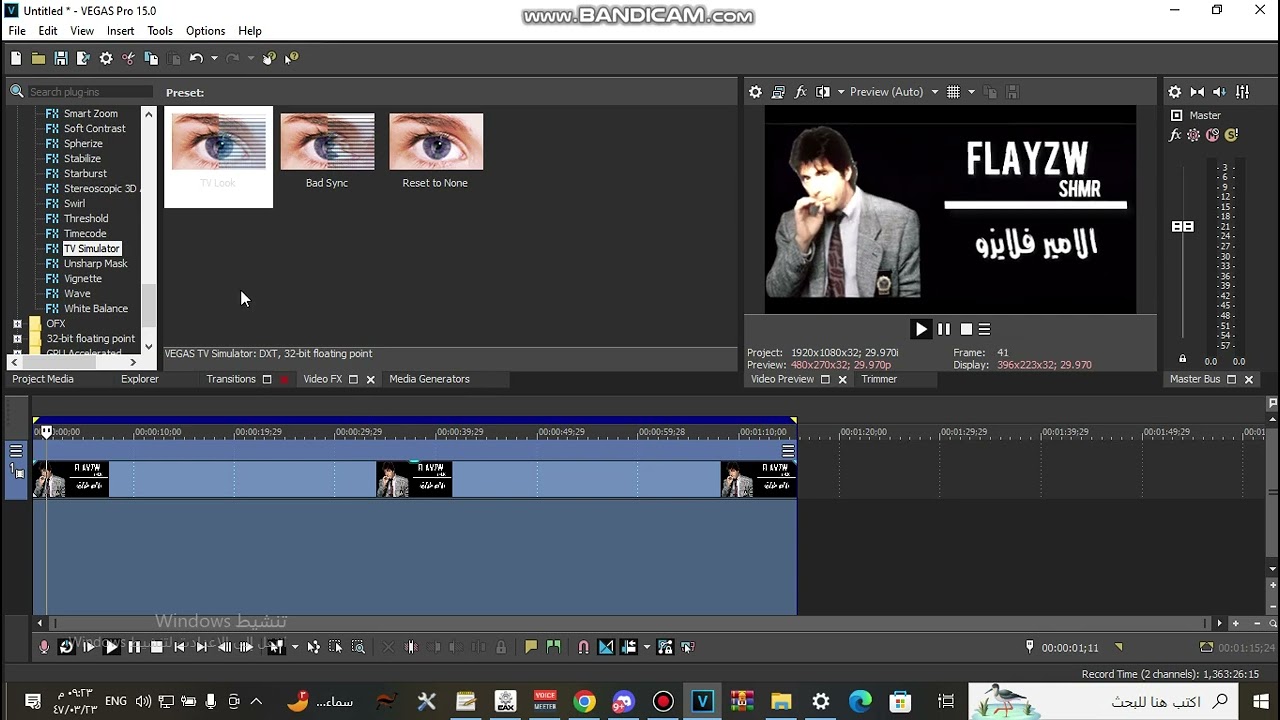The height and width of the screenshot is (720, 1280).
Task: Open interactive tutorials help icon
Action: tap(269, 59)
